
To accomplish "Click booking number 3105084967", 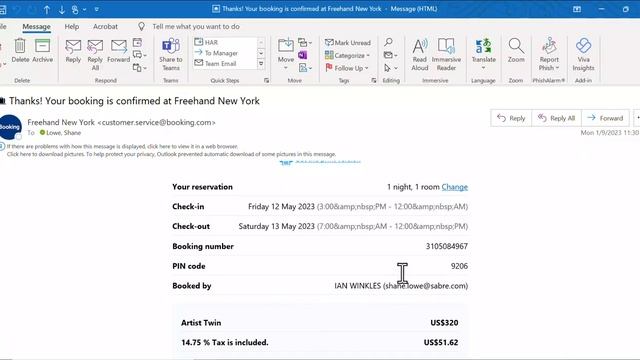I will (x=447, y=246).
